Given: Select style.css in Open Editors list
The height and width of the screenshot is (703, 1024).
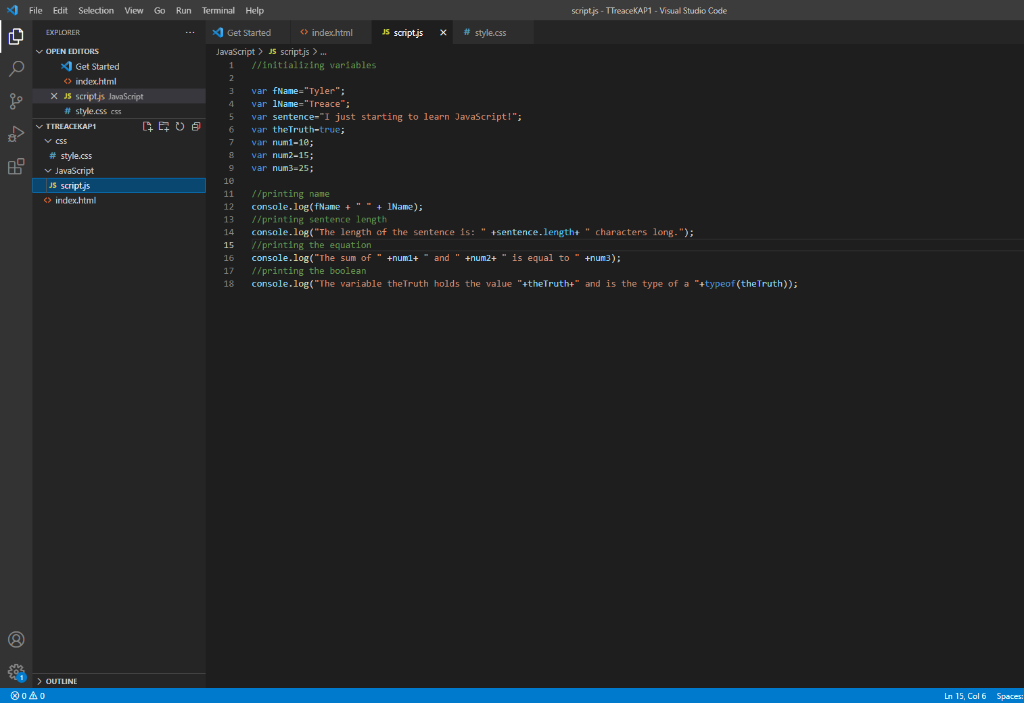Looking at the screenshot, I should coord(119,111).
